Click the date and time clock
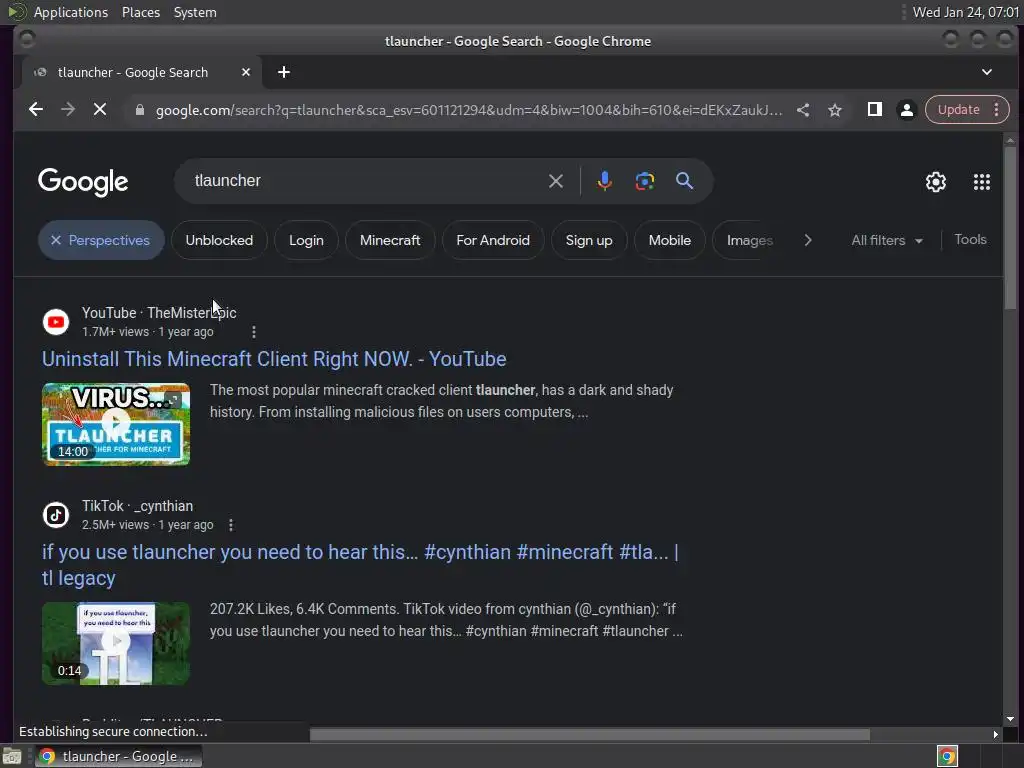Screen dimensions: 1024x768 click(x=965, y=12)
